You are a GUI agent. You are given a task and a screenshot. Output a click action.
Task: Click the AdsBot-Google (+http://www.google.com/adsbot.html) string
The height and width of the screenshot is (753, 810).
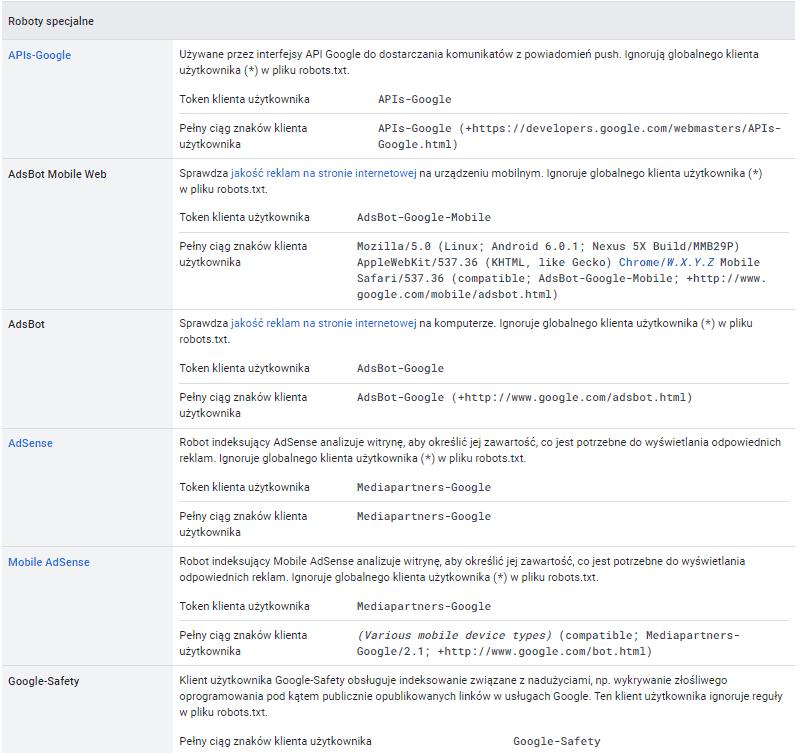524,397
